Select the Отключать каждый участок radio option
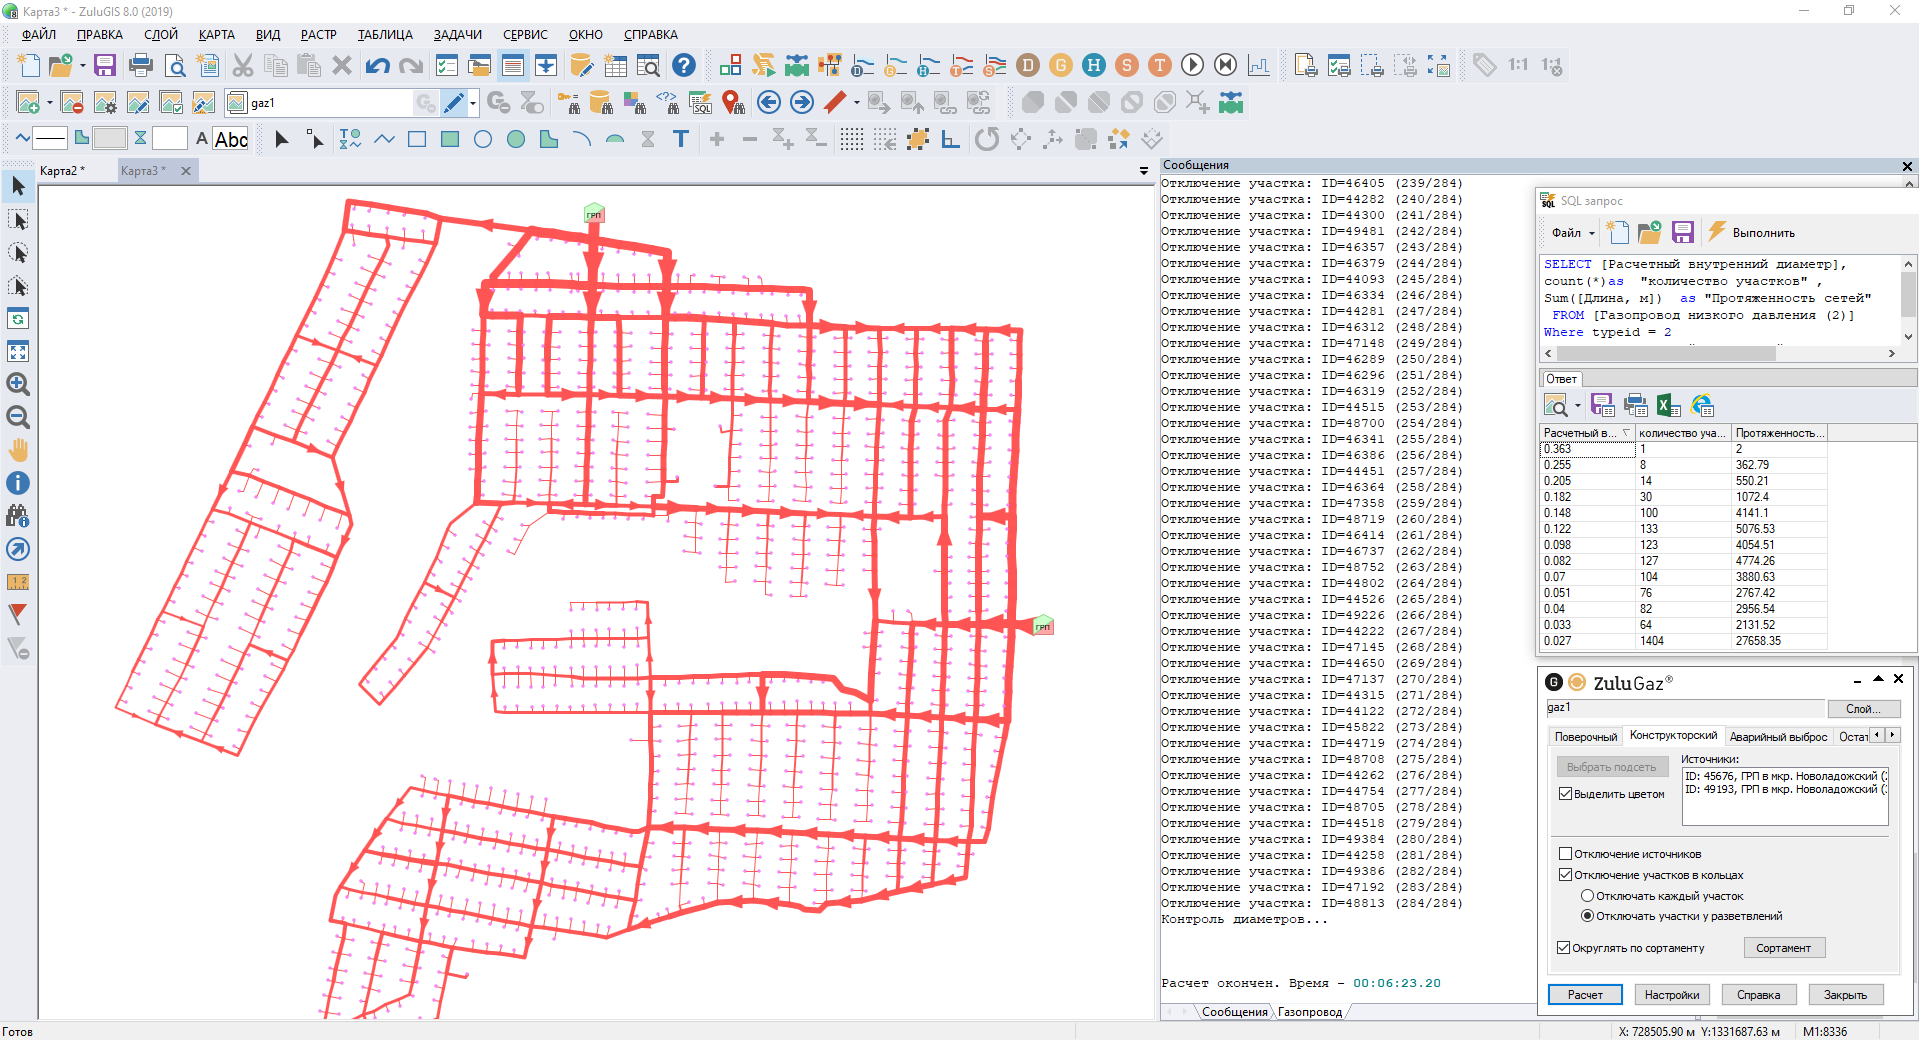Viewport: 1919px width, 1040px height. [x=1587, y=896]
